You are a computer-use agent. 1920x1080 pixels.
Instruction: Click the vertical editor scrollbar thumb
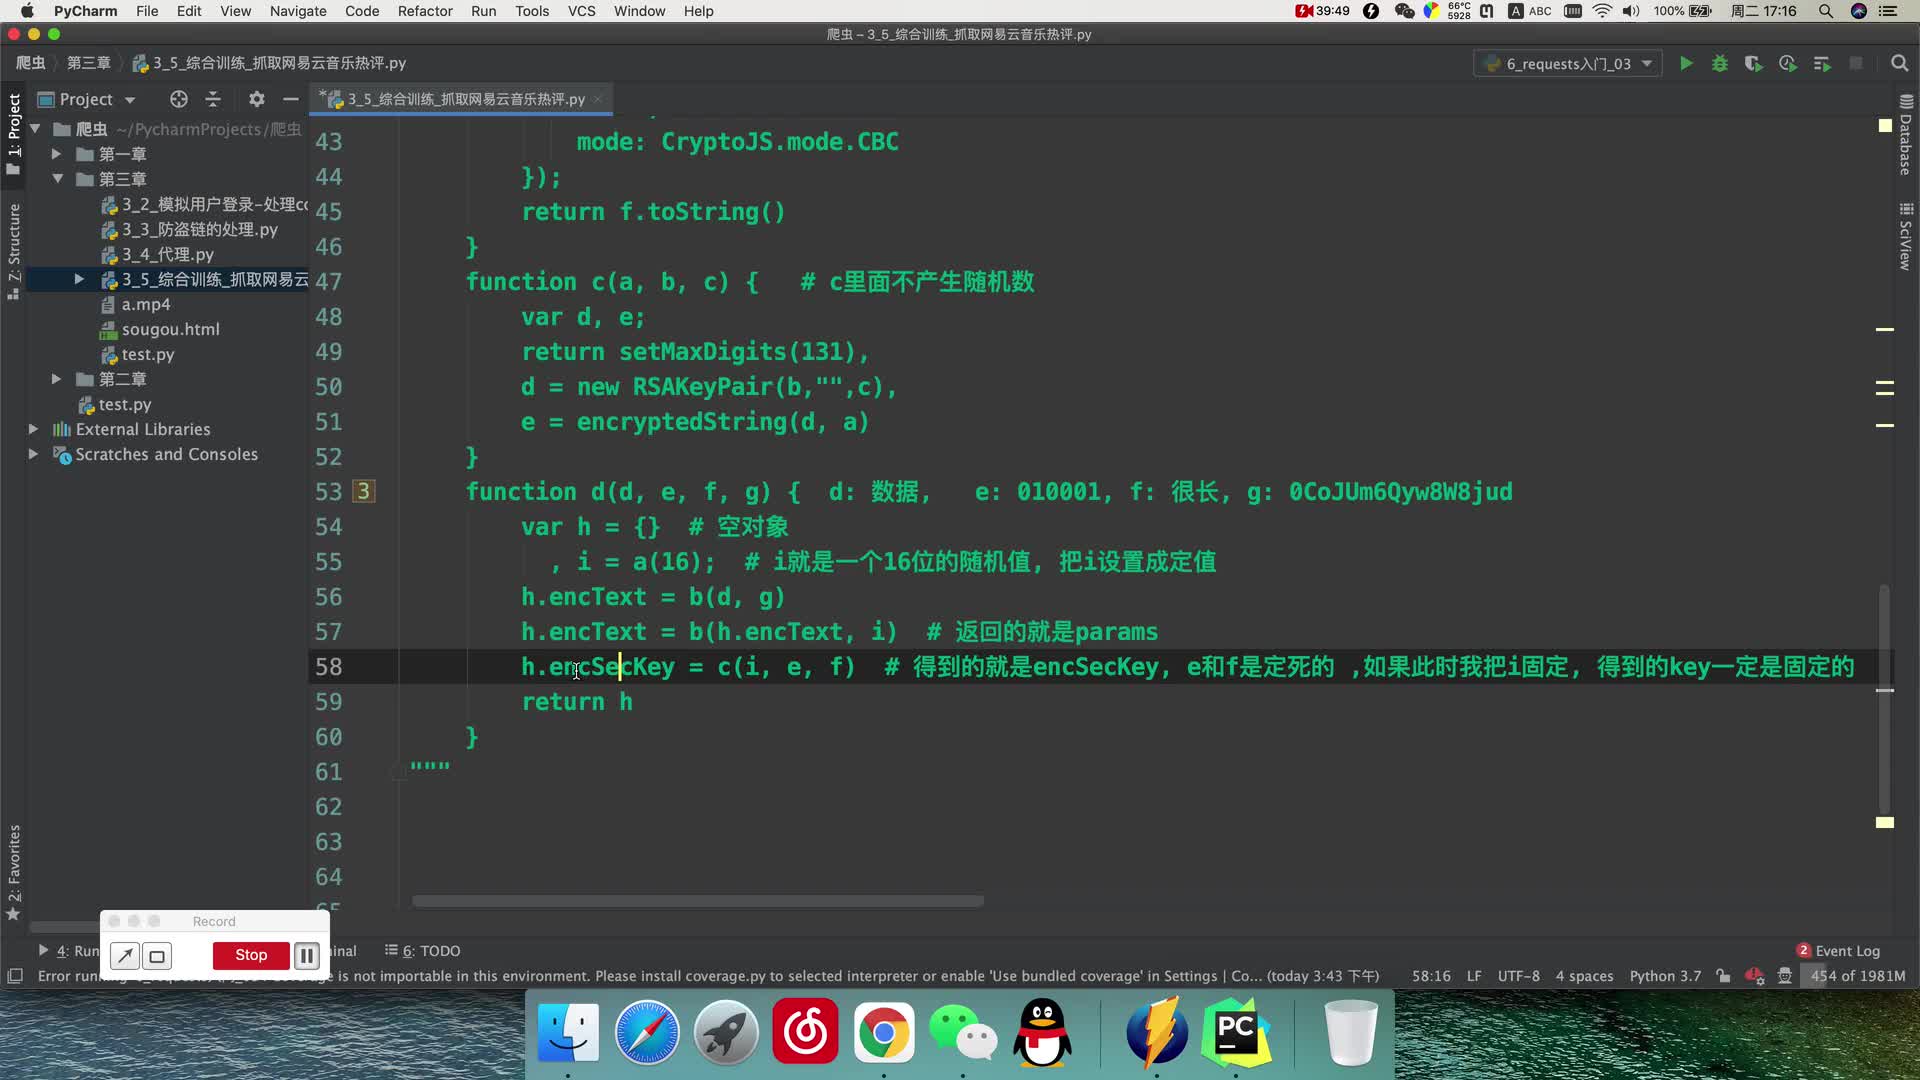coord(1884,700)
